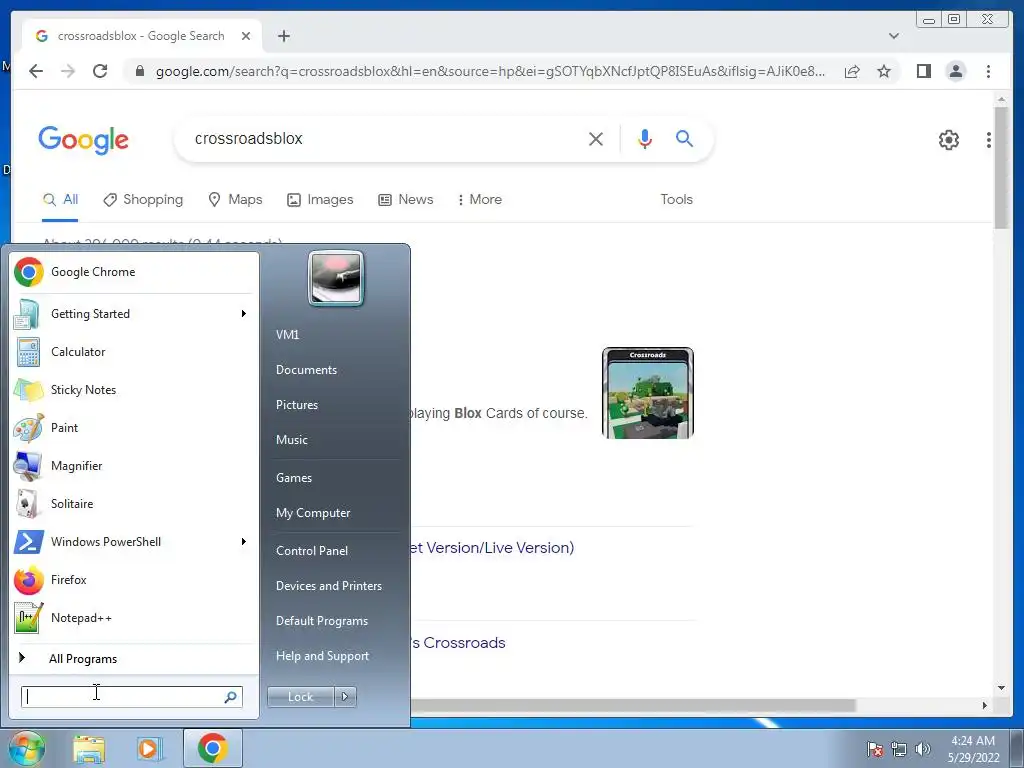Open Windows Media Player from taskbar
The image size is (1024, 768).
point(149,748)
